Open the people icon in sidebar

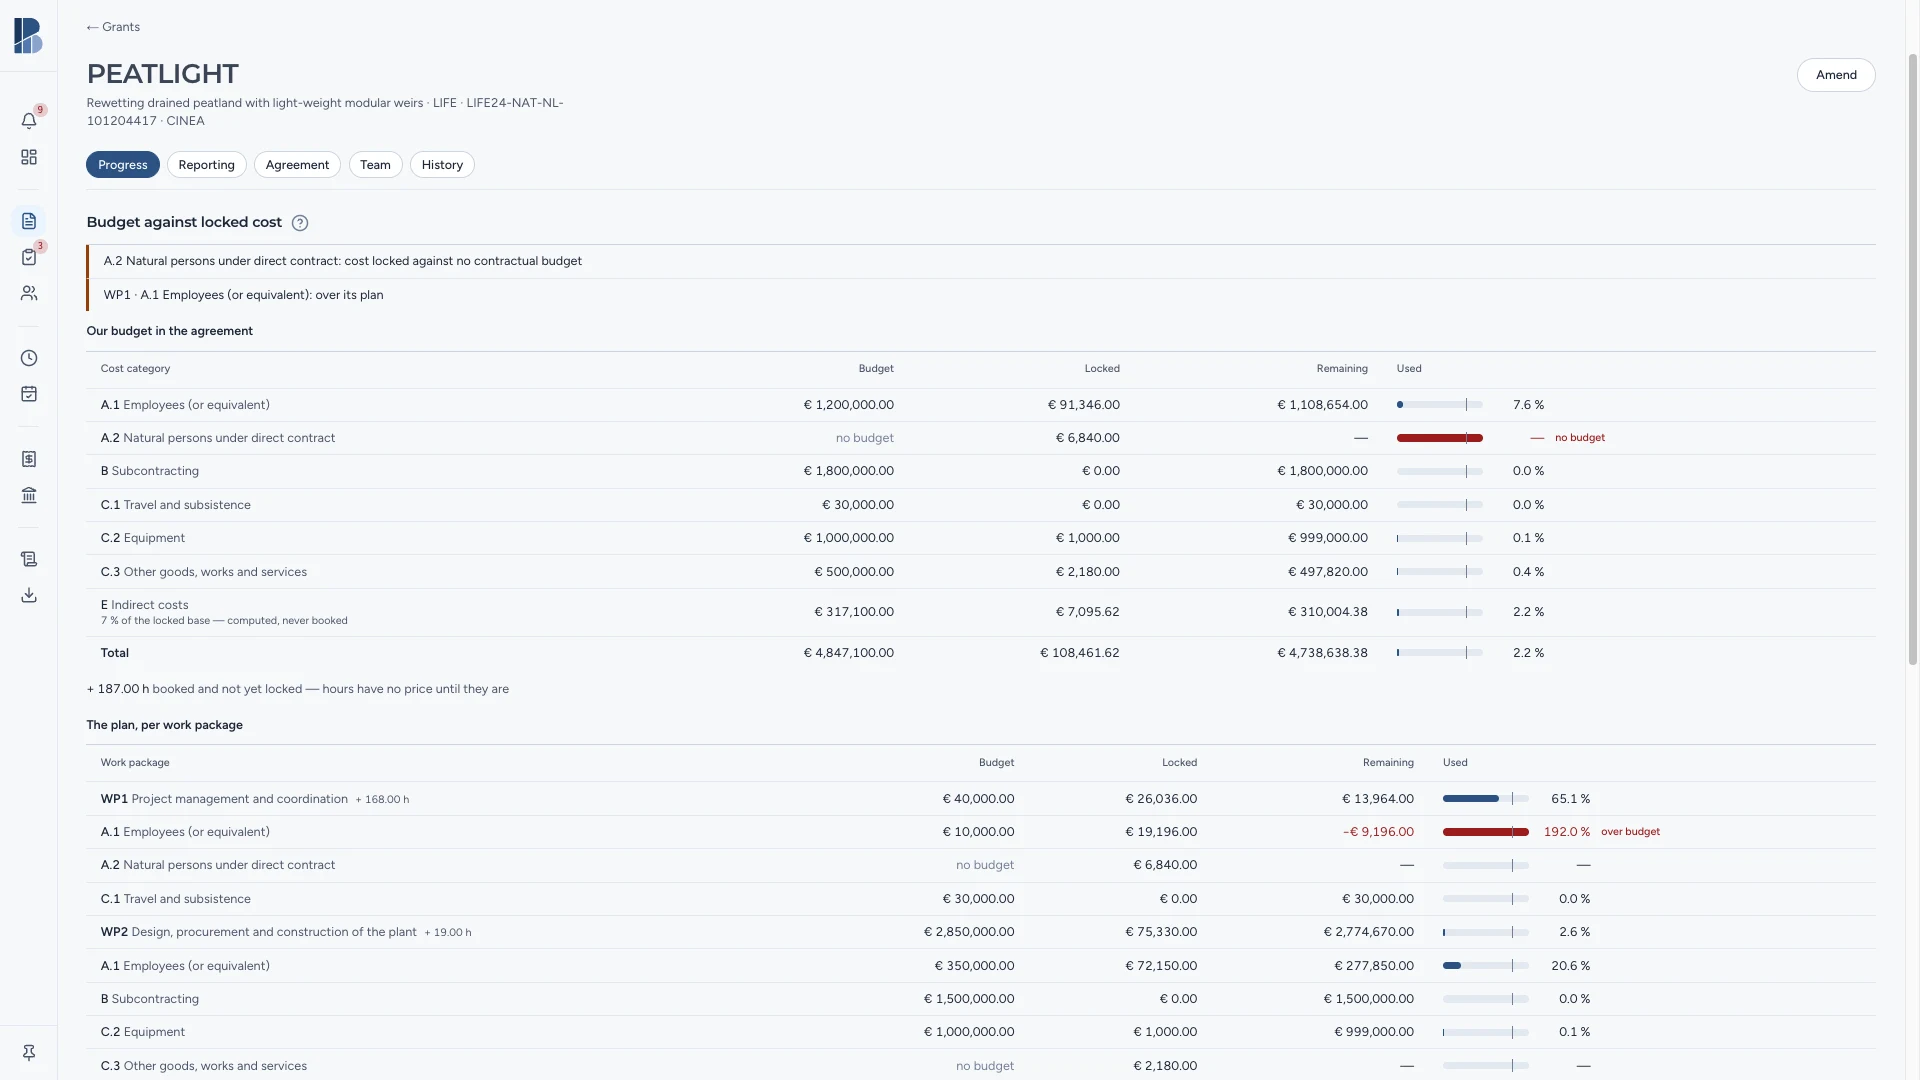[29, 293]
